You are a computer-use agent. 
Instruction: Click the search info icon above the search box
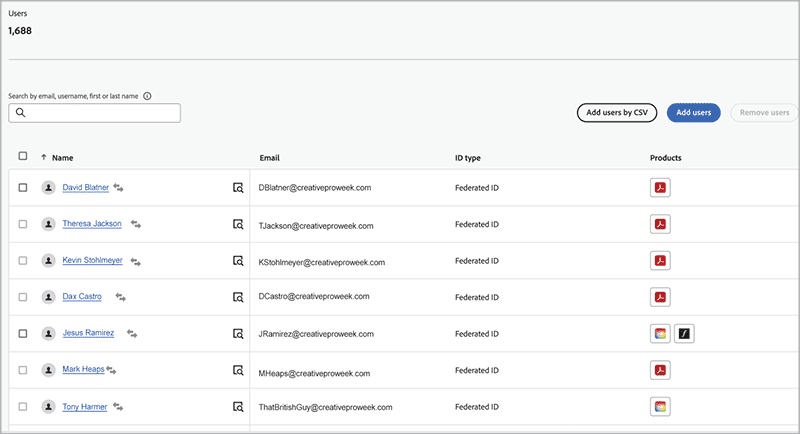[x=147, y=96]
